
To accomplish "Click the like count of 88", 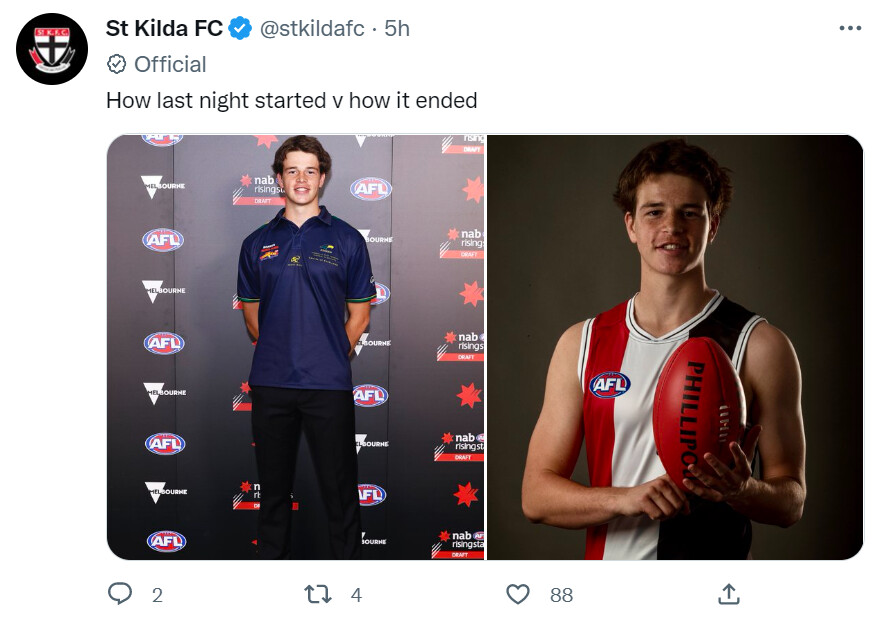I will tap(561, 595).
